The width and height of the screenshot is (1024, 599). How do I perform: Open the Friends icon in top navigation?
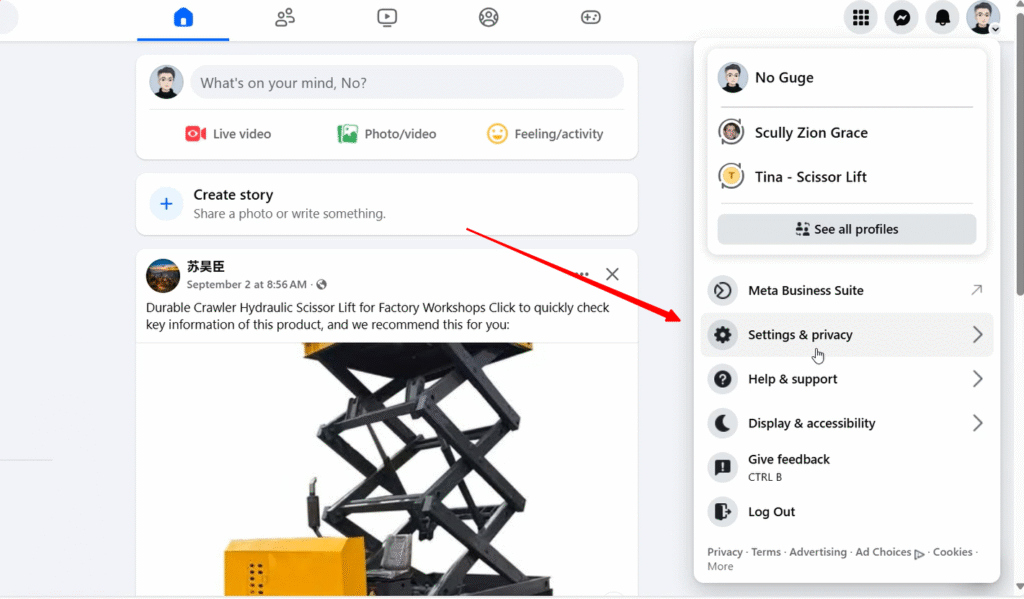285,18
